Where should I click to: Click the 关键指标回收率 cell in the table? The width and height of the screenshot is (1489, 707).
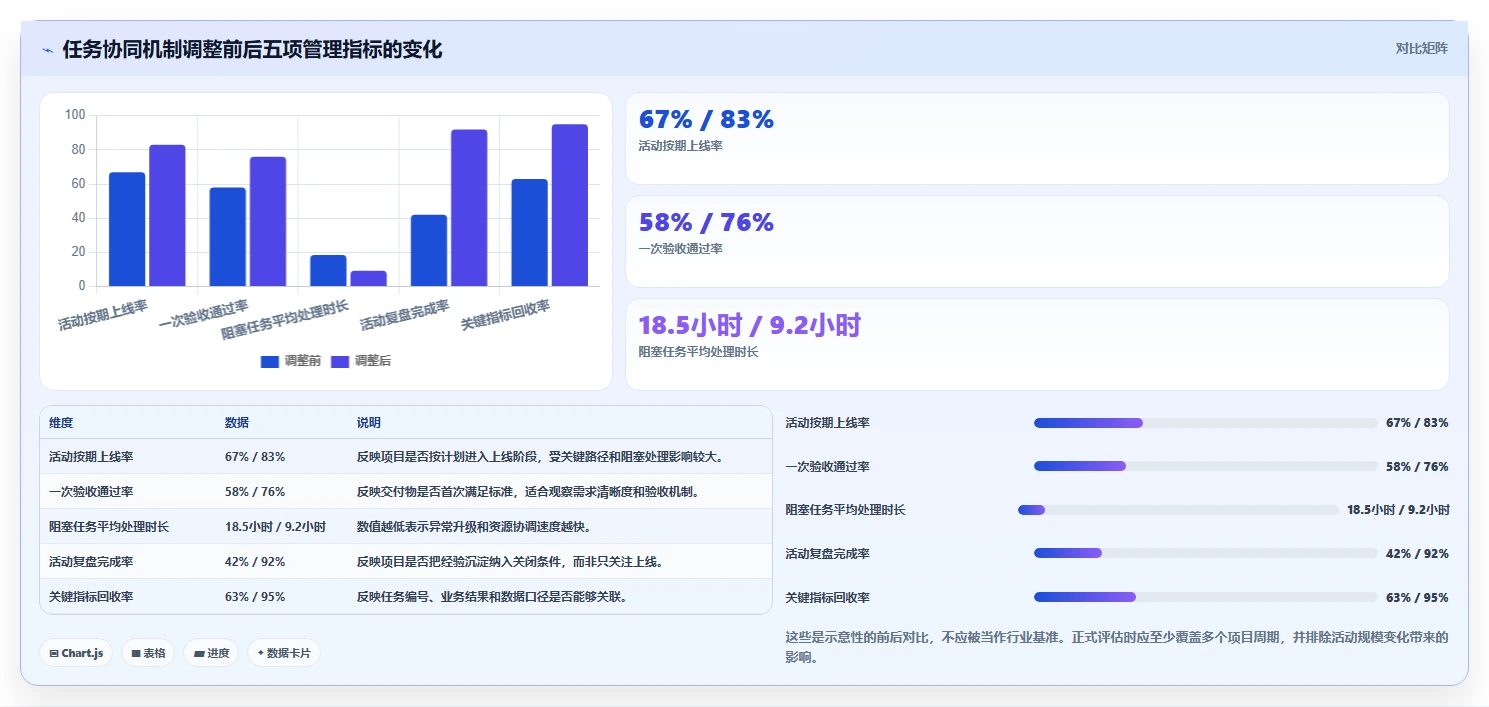tap(91, 597)
